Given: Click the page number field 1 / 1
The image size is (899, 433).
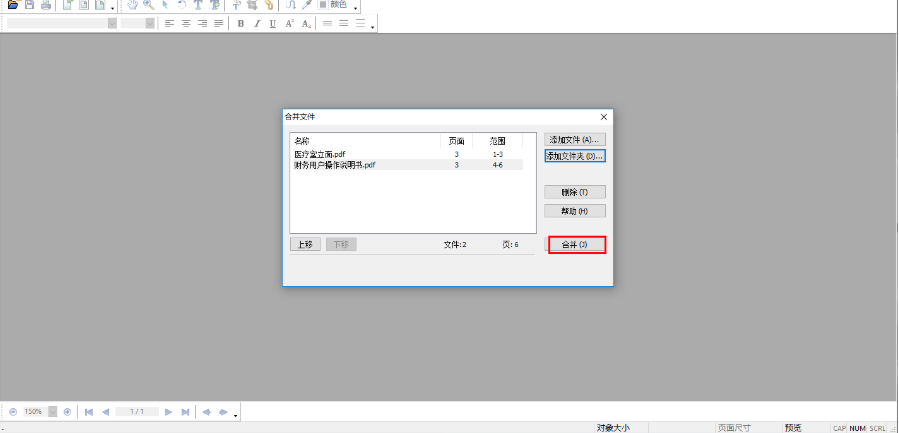Looking at the screenshot, I should [137, 412].
